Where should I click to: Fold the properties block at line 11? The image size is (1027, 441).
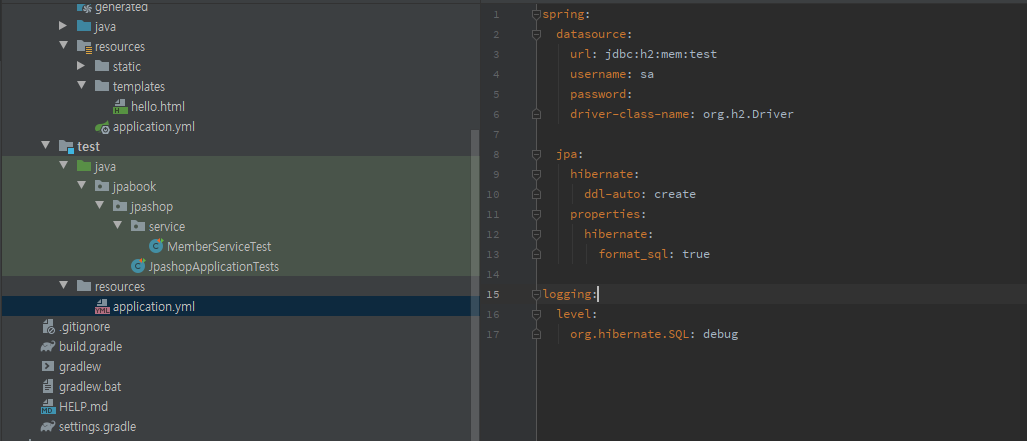(536, 214)
